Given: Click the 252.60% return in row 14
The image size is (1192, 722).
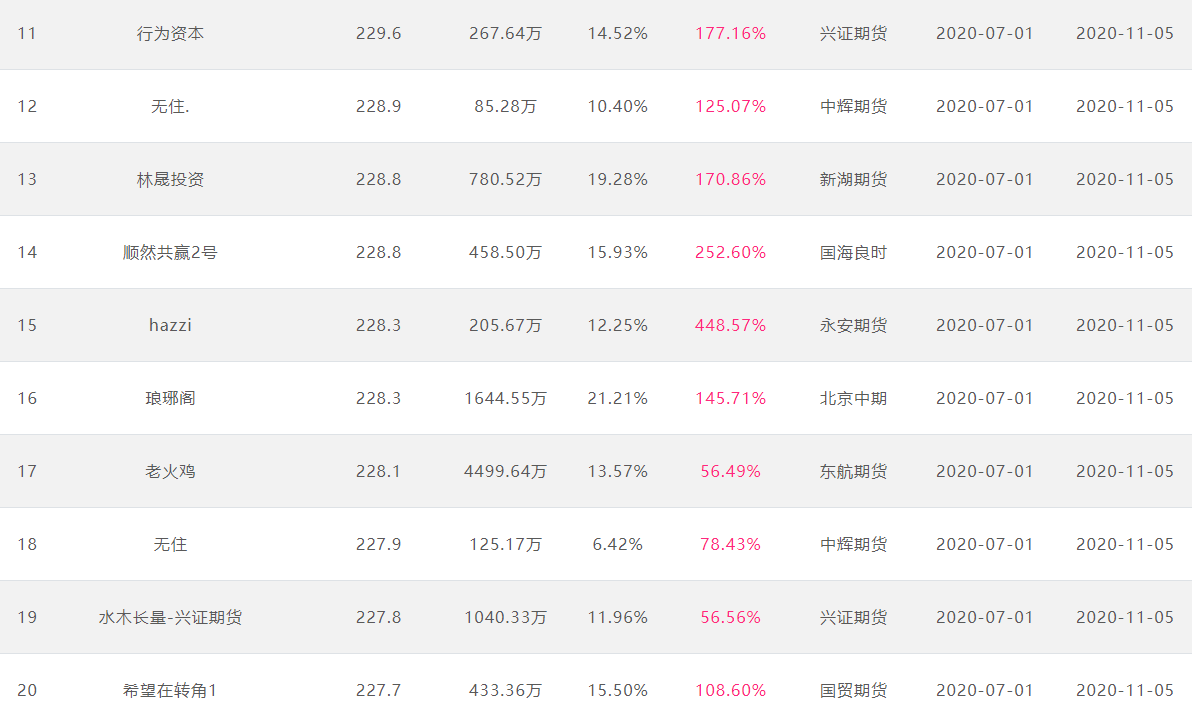Looking at the screenshot, I should pyautogui.click(x=731, y=252).
